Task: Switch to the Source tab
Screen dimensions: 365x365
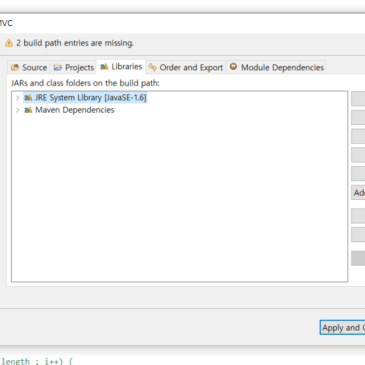Action: pos(29,67)
